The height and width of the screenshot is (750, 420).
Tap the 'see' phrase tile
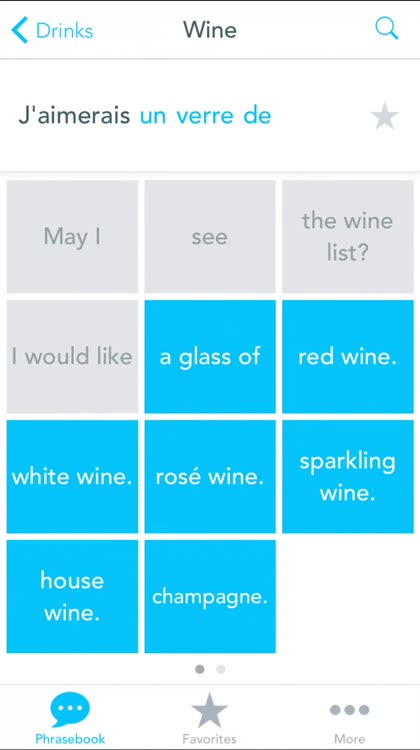coord(210,236)
